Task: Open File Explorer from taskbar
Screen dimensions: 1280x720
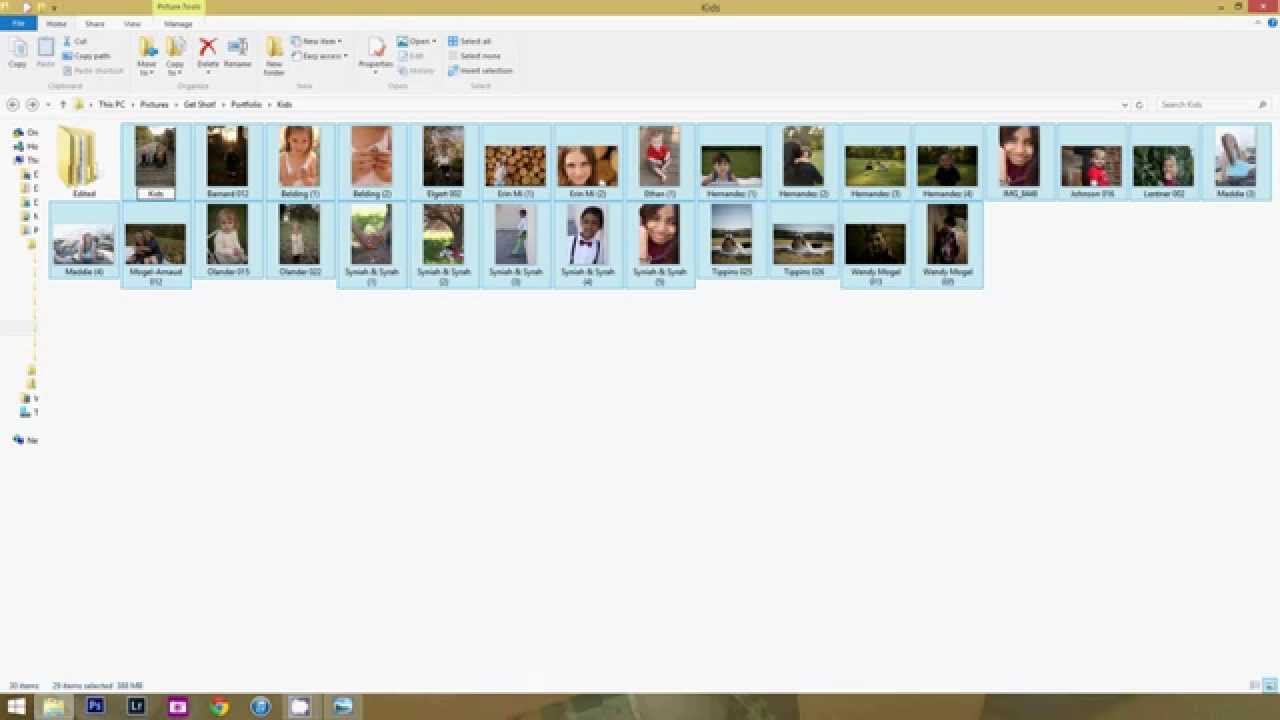Action: [54, 706]
